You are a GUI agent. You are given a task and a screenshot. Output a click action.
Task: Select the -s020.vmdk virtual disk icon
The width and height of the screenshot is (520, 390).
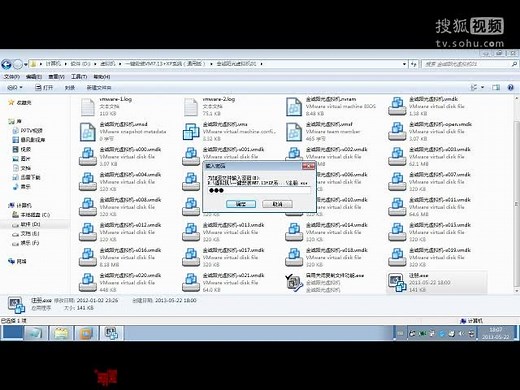tap(88, 283)
